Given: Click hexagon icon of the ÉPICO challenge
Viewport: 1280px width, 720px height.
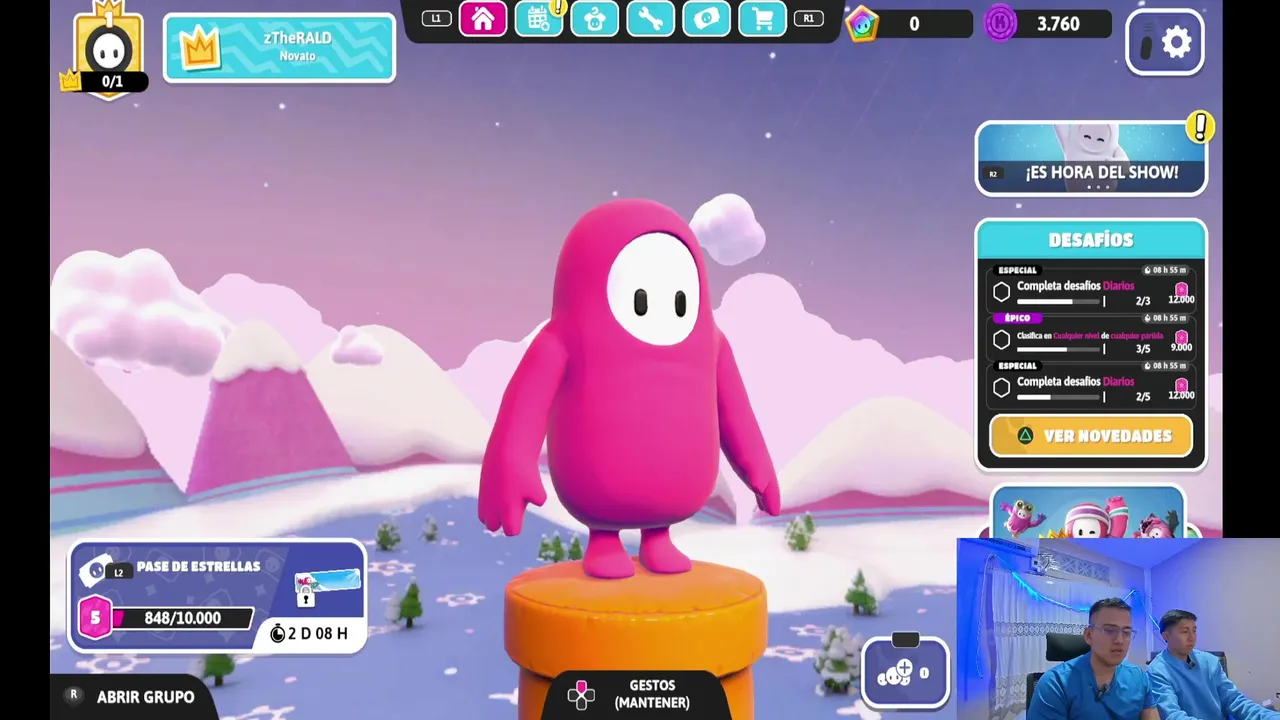Looking at the screenshot, I should (1002, 340).
